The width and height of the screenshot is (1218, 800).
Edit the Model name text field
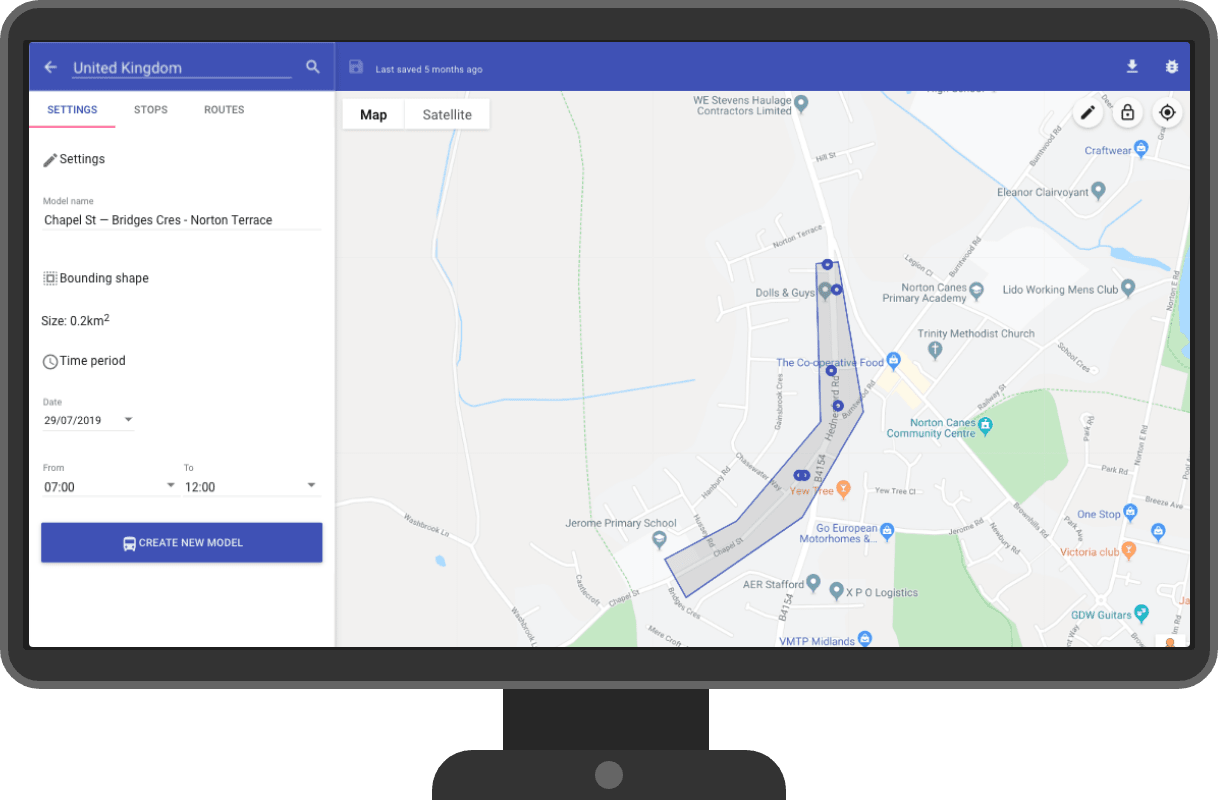click(x=182, y=220)
